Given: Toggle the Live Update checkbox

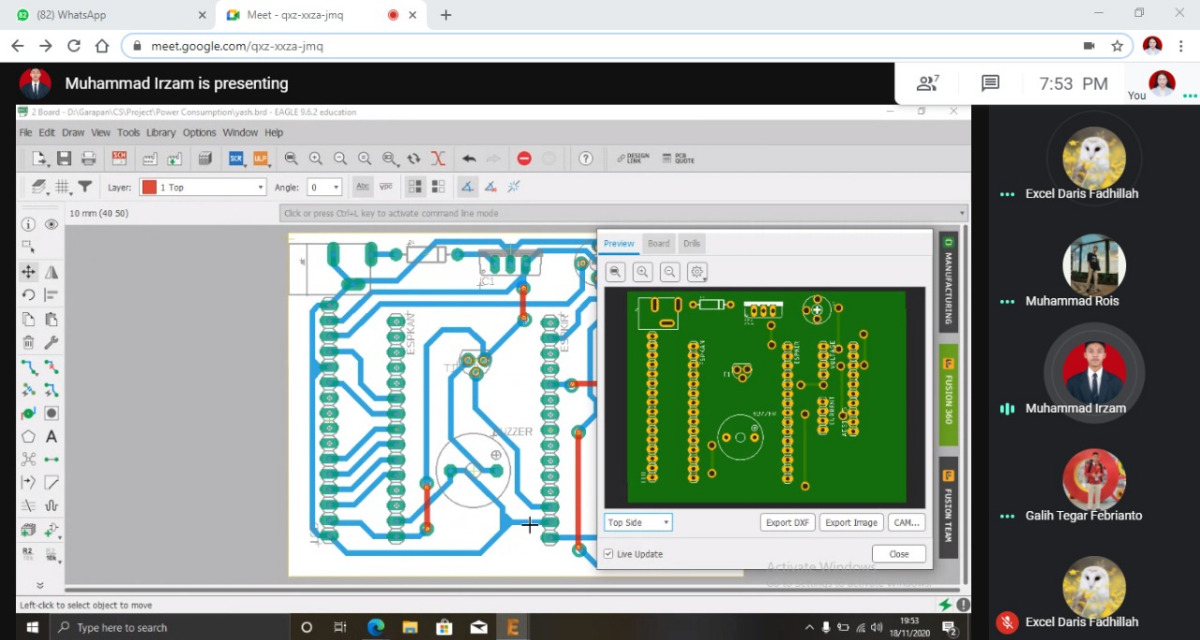Looking at the screenshot, I should coord(609,554).
